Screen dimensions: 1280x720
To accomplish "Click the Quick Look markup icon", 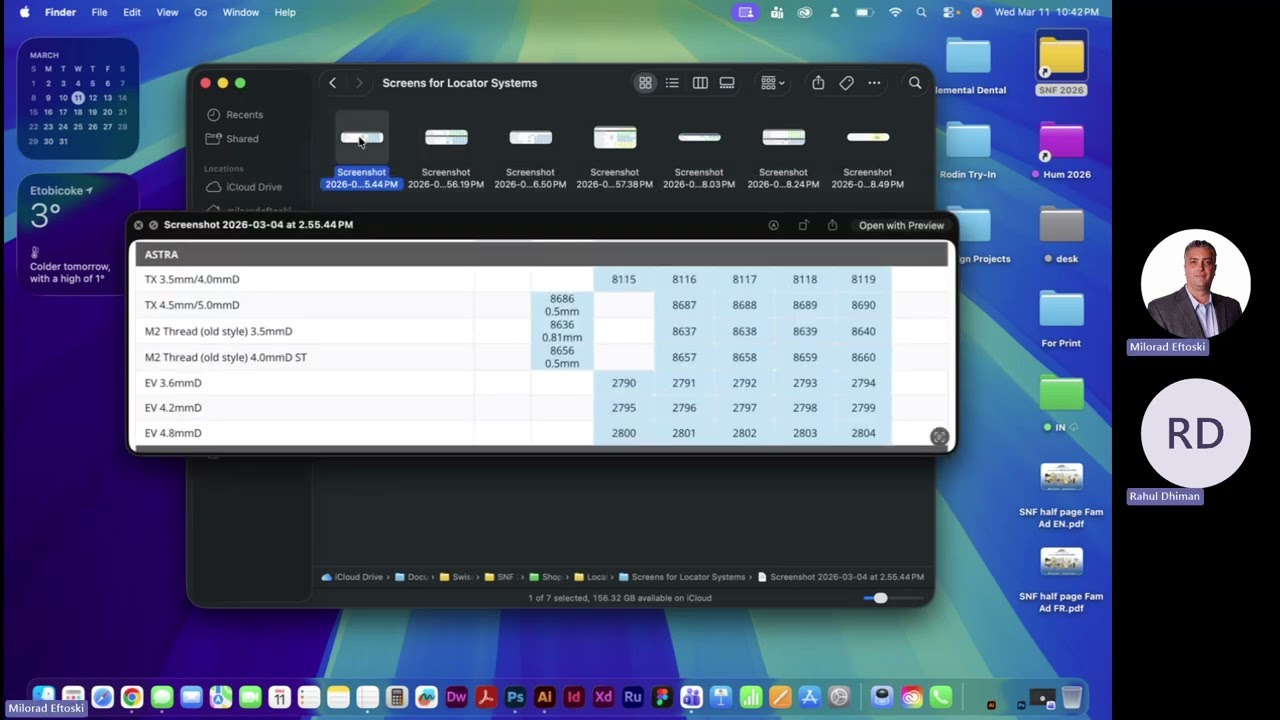I will tap(773, 225).
